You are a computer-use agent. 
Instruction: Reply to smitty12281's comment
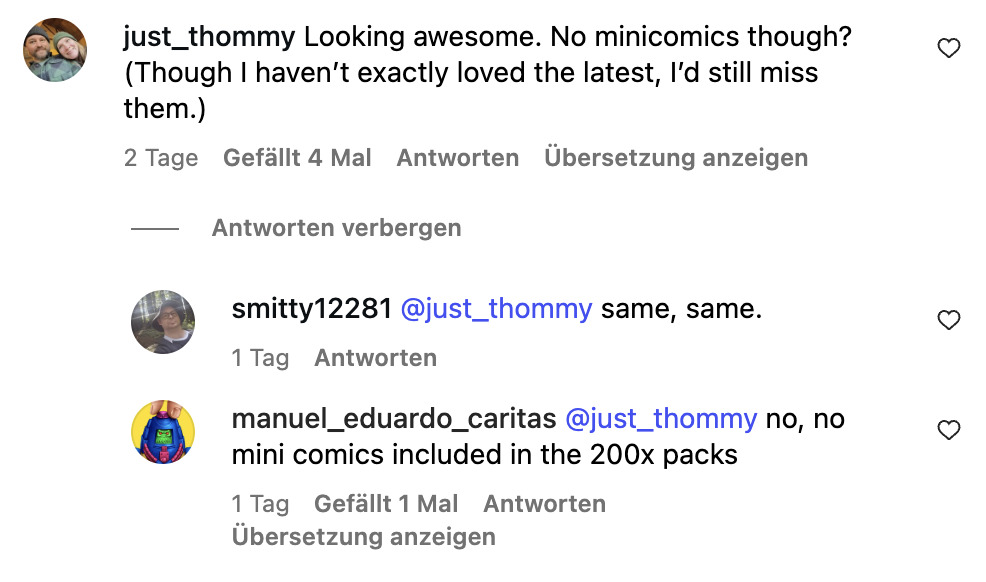pyautogui.click(x=375, y=358)
